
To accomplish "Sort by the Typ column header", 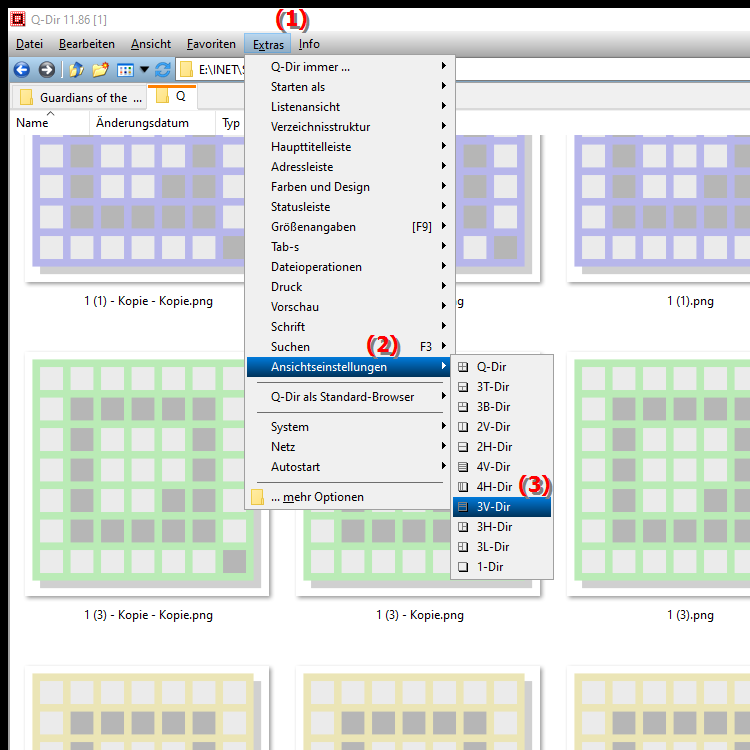I will point(231,123).
